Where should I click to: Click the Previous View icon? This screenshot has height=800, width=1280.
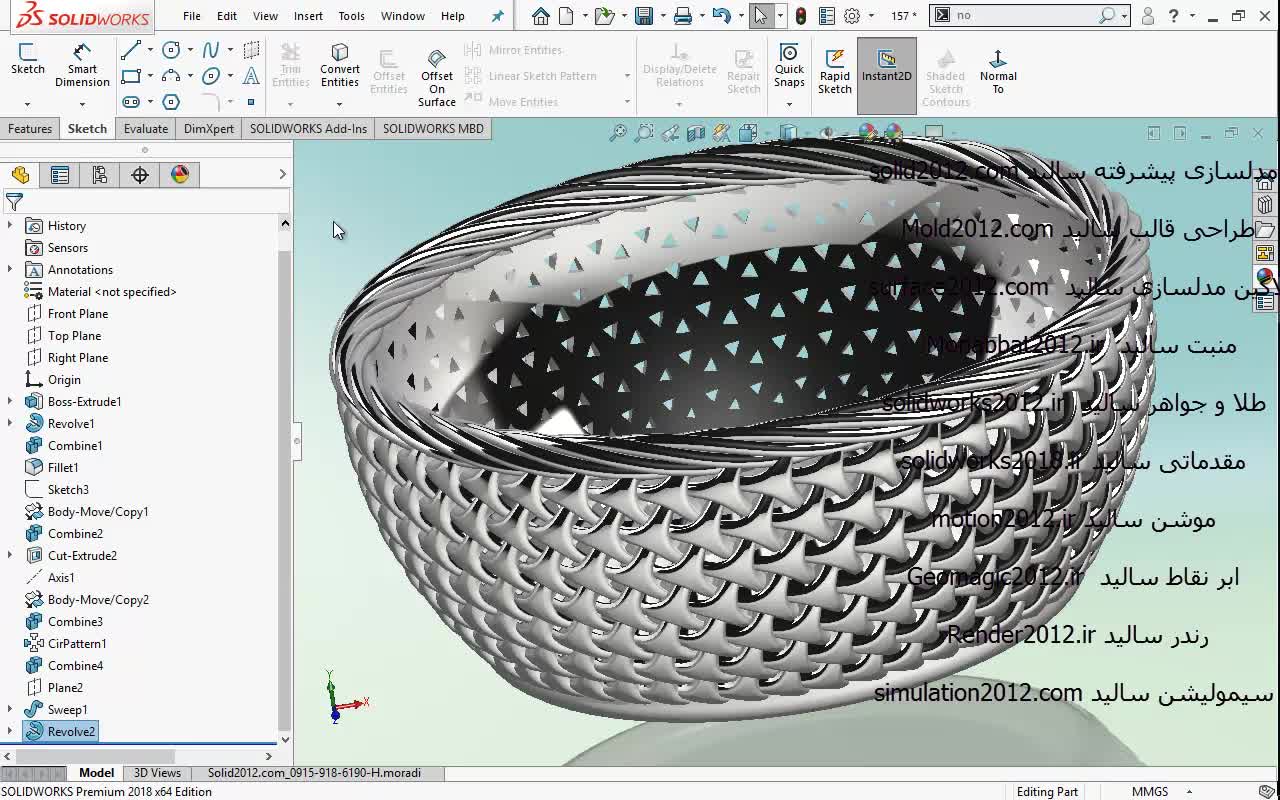[670, 132]
